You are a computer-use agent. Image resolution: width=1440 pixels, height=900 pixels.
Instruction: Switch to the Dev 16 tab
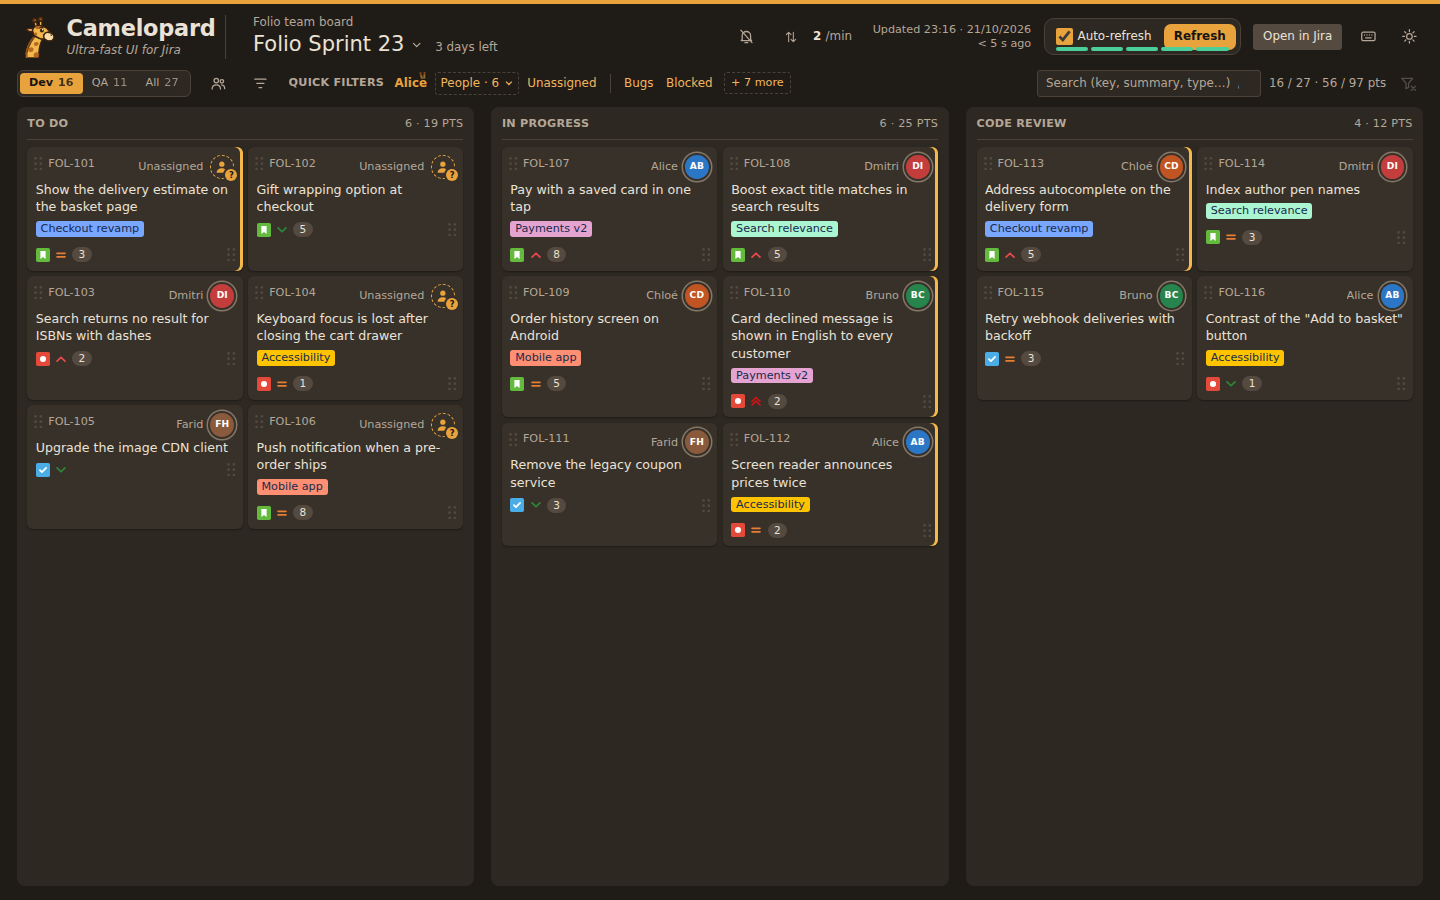[51, 83]
